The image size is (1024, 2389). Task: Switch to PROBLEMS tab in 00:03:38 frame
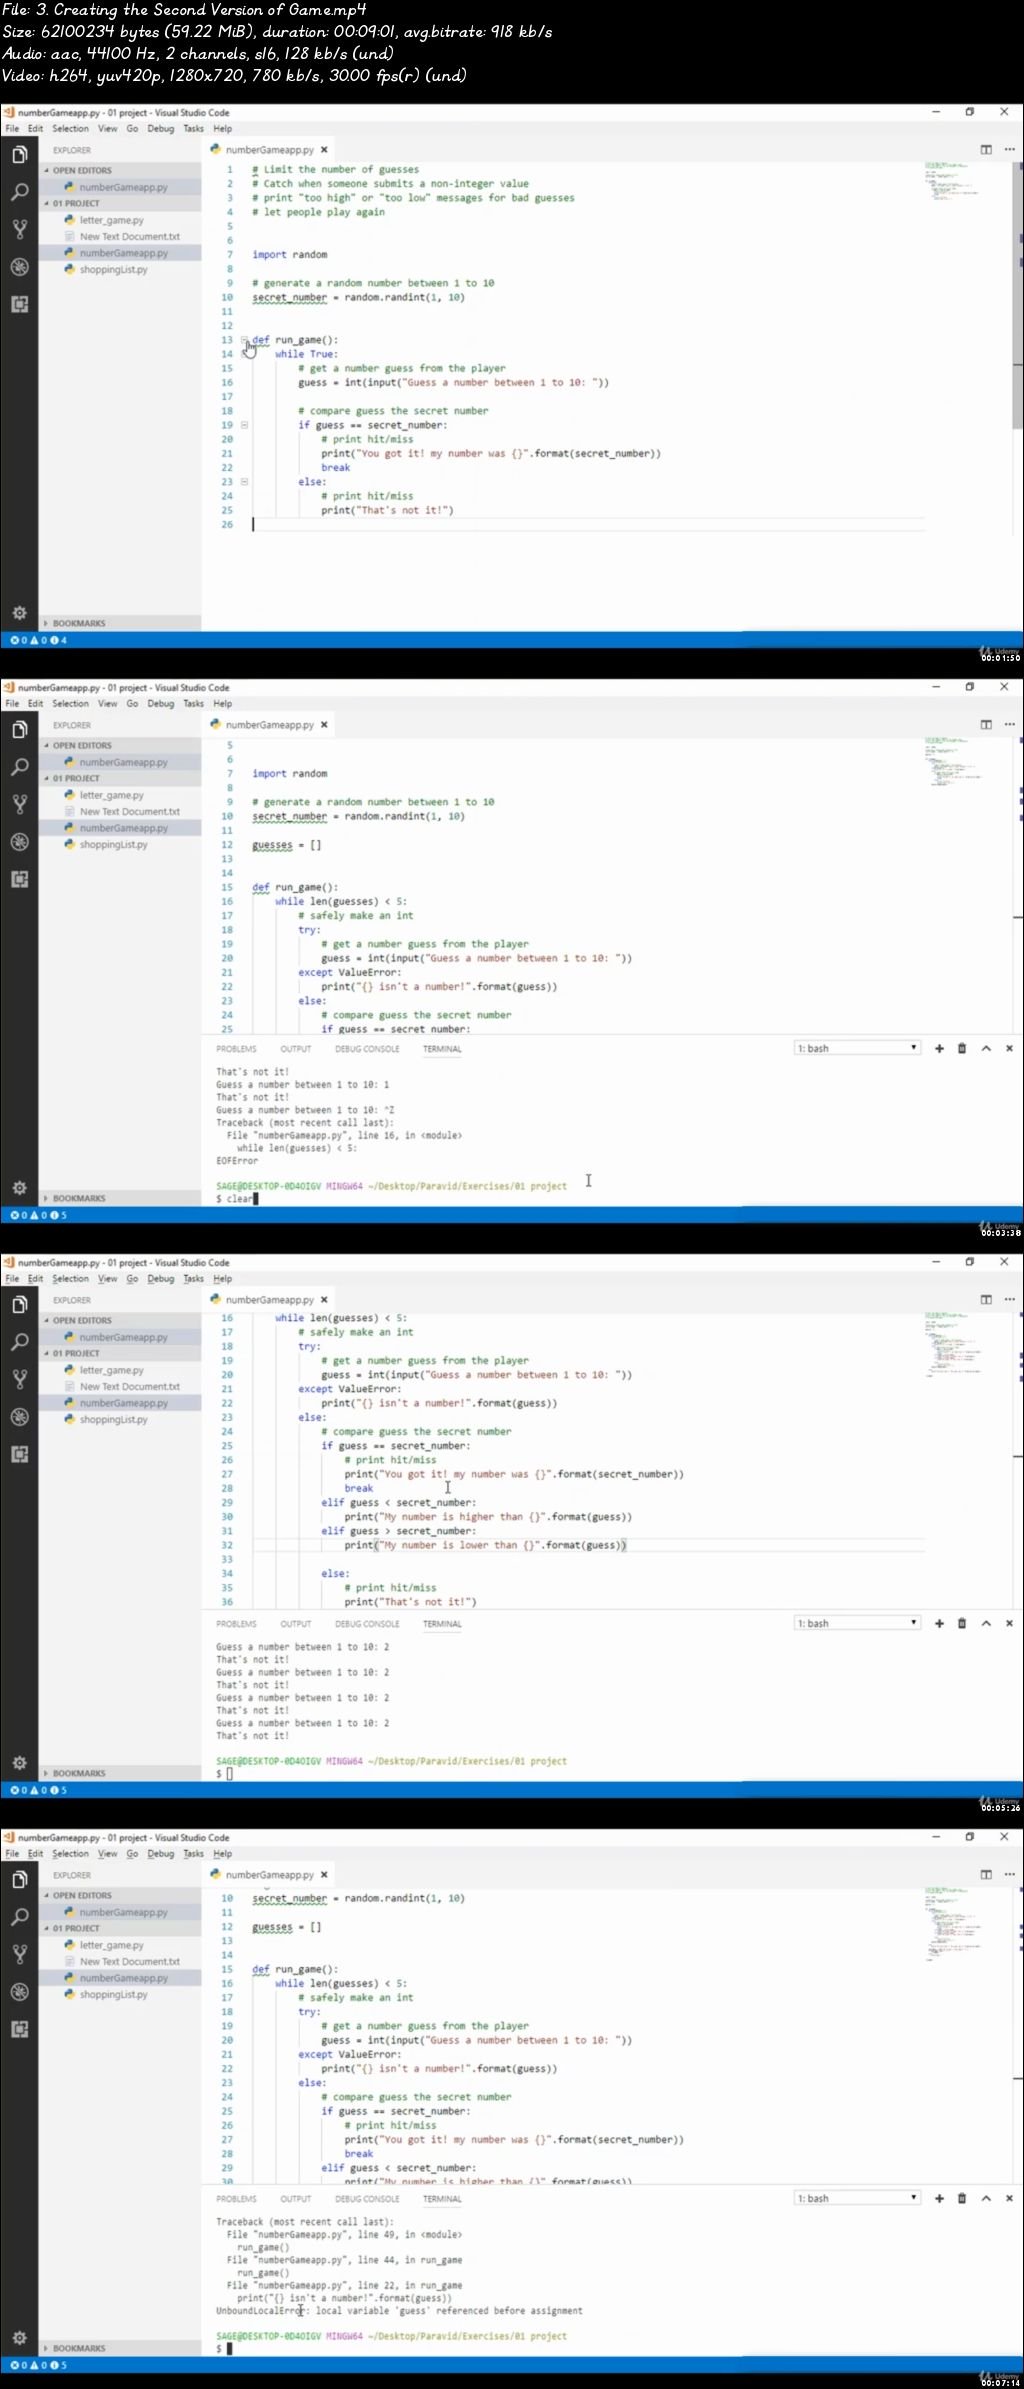tap(236, 1049)
